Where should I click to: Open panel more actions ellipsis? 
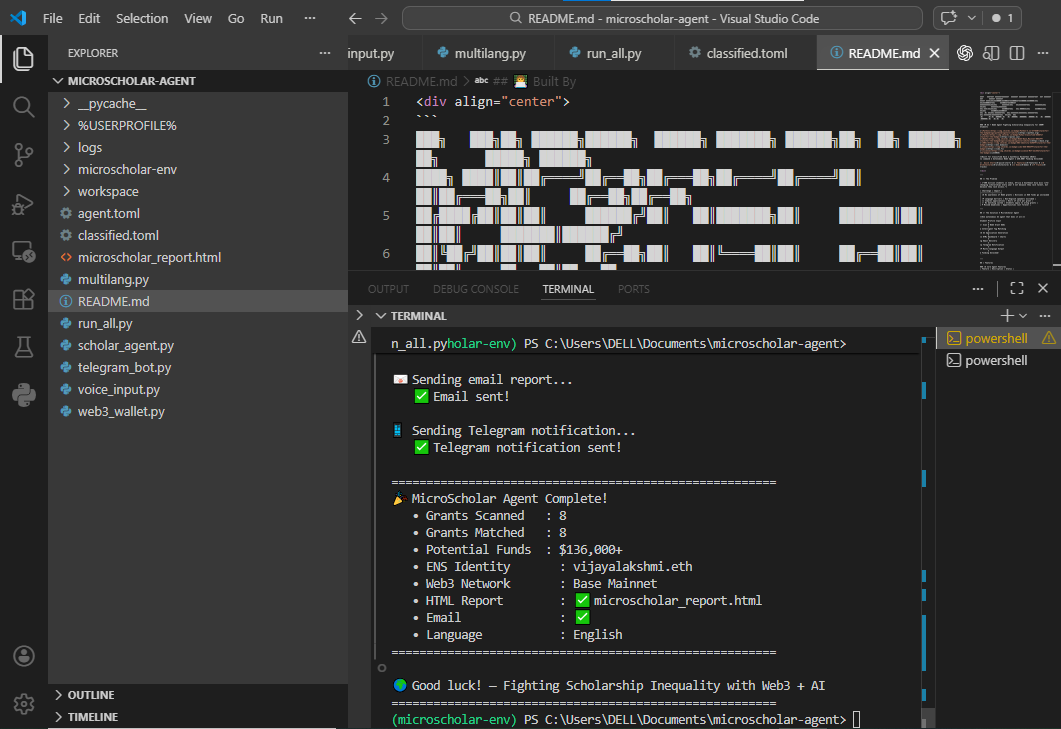(978, 288)
